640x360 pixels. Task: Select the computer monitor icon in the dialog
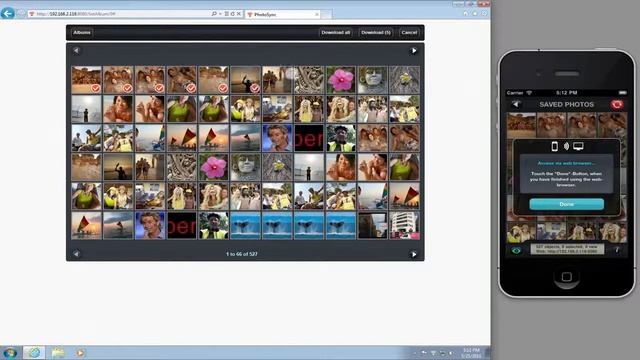coord(578,146)
